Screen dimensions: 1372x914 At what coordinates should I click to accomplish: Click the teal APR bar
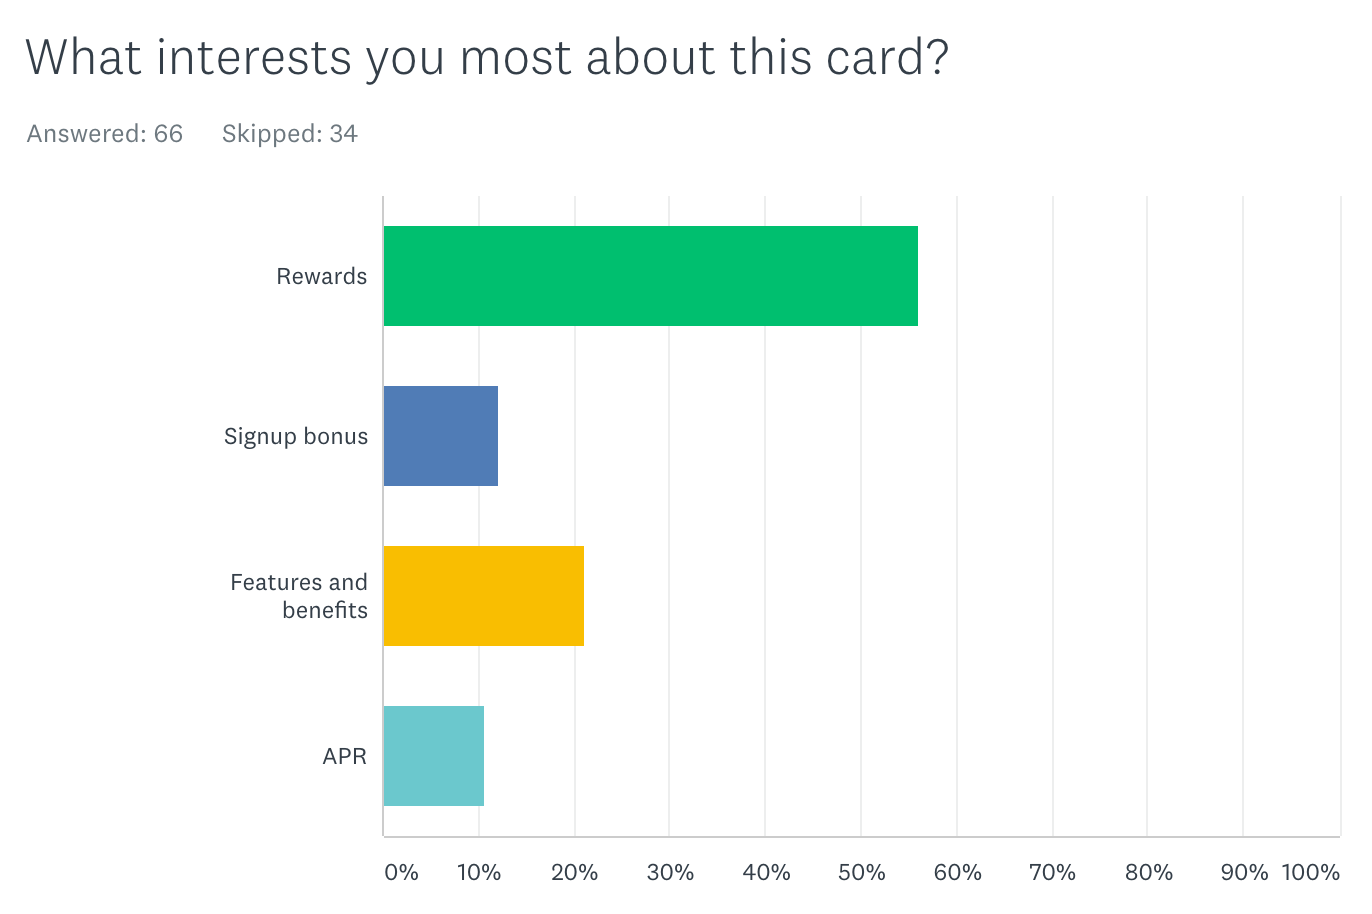click(x=434, y=756)
